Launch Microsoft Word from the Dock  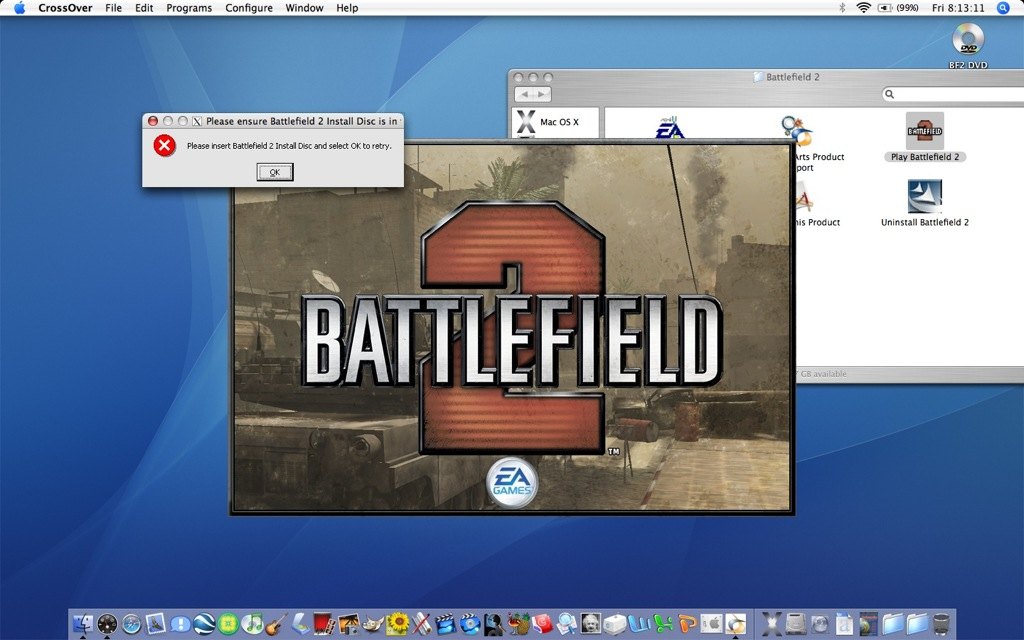[x=639, y=624]
